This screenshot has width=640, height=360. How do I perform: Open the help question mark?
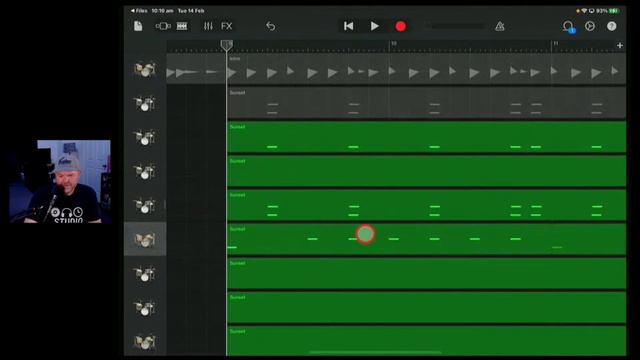click(611, 26)
